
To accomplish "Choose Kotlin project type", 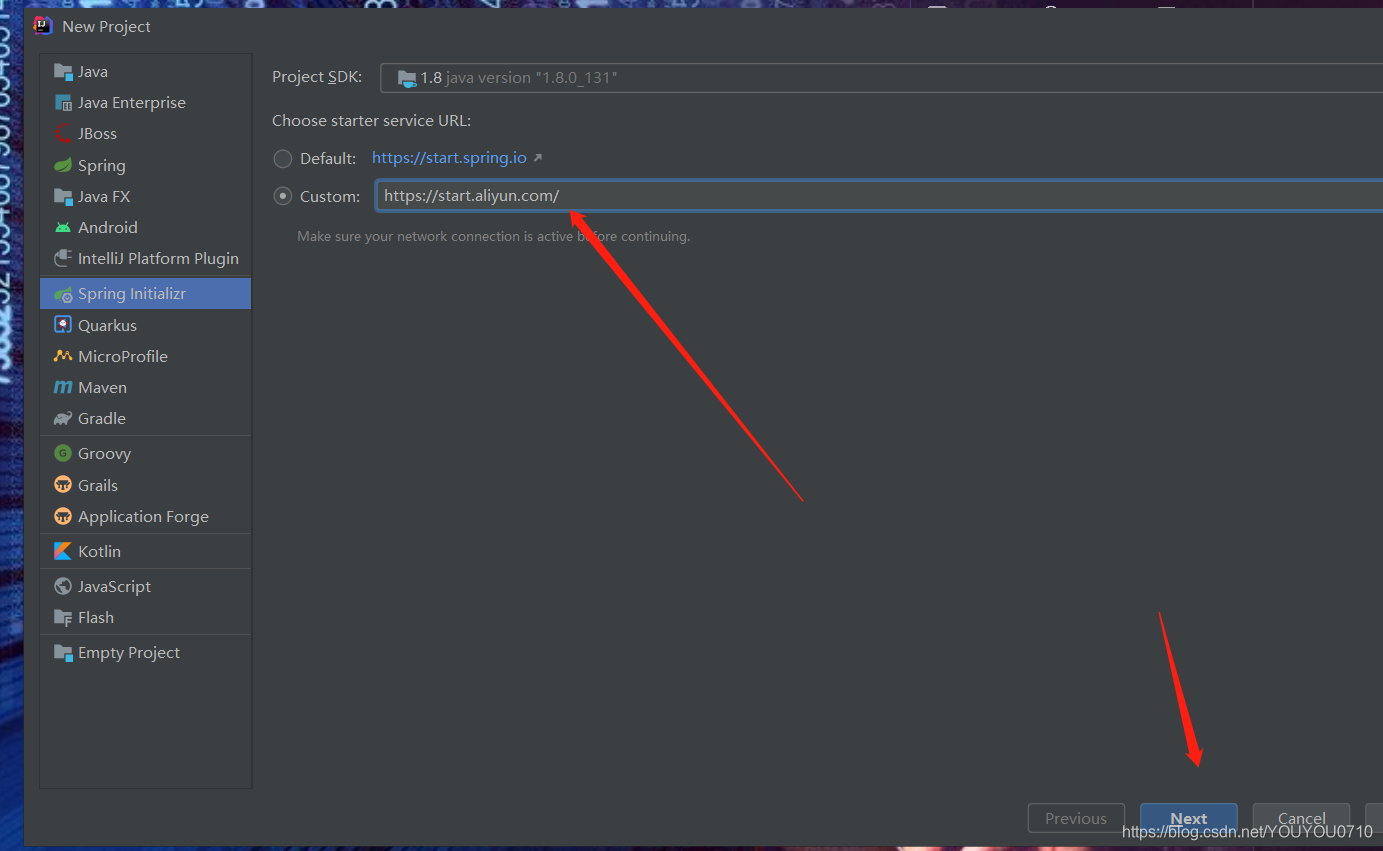I will pyautogui.click(x=145, y=552).
